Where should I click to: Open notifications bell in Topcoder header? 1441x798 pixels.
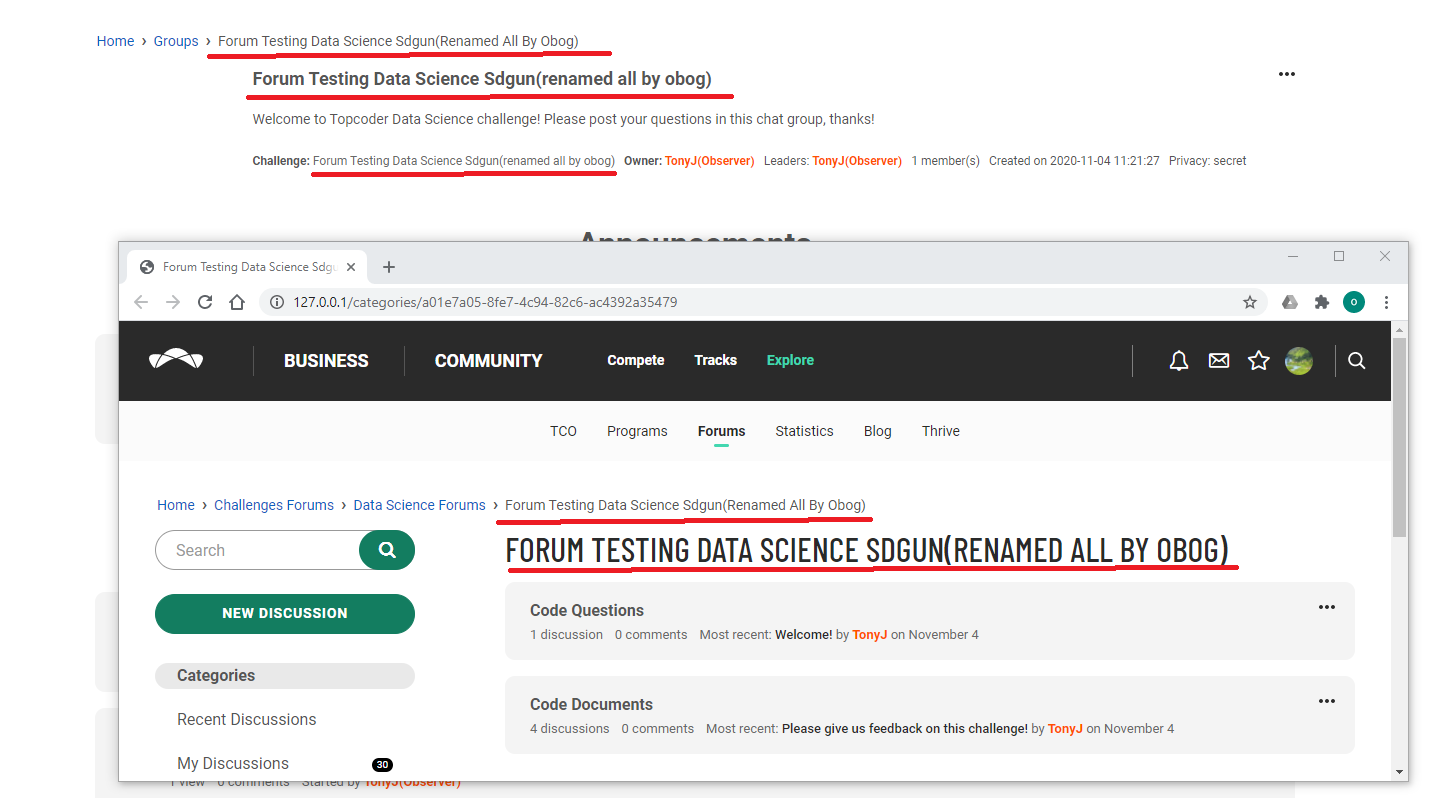[x=1179, y=361]
